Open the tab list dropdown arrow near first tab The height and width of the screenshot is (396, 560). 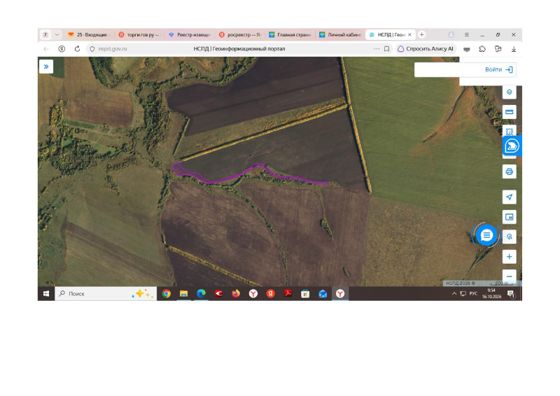56,35
